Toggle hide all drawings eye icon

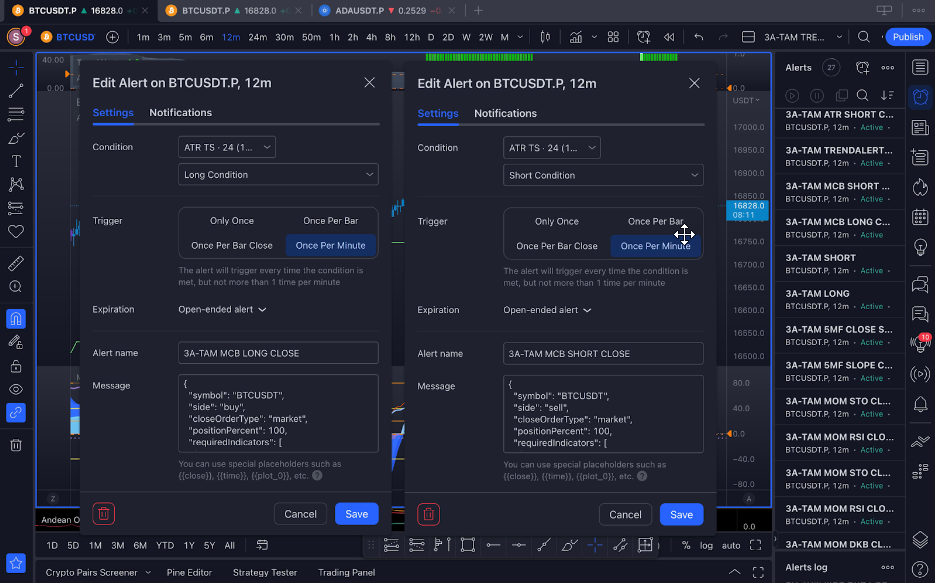(16, 389)
